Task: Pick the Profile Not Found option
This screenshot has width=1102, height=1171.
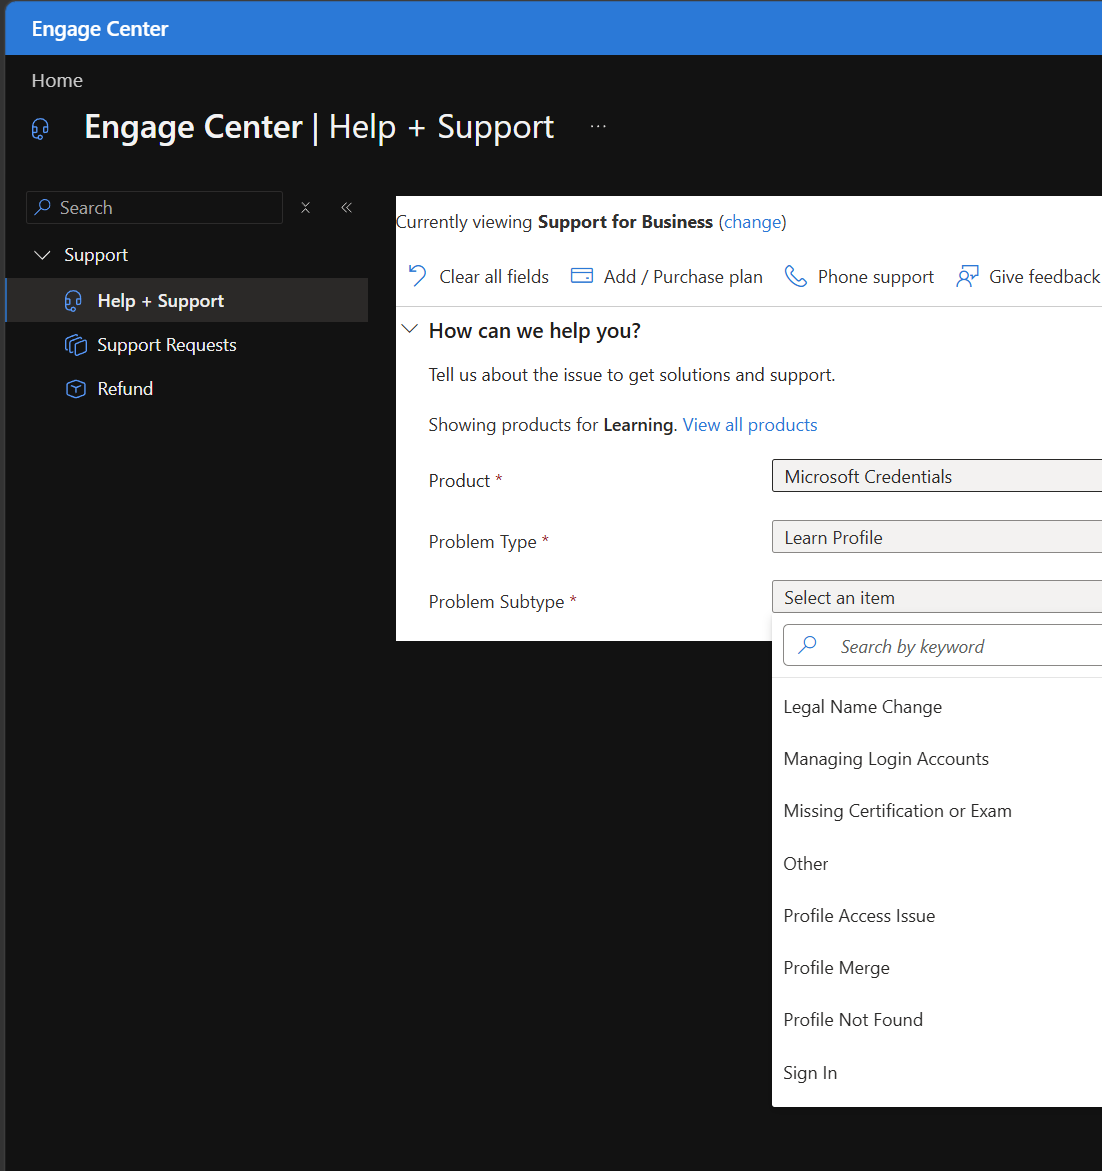Action: (x=937, y=1020)
